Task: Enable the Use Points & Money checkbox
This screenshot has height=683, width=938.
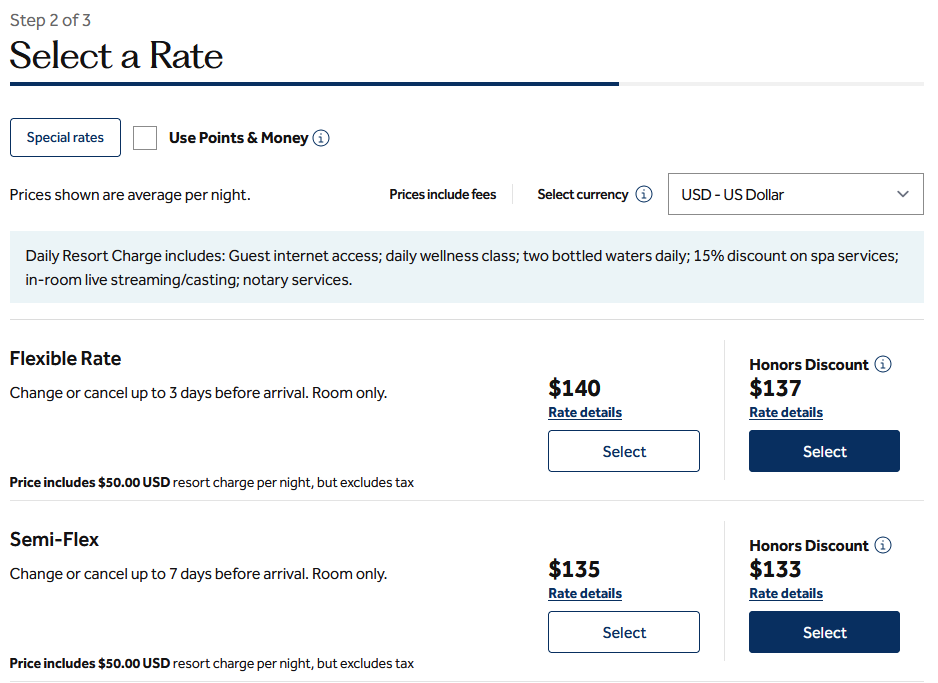Action: tap(145, 138)
